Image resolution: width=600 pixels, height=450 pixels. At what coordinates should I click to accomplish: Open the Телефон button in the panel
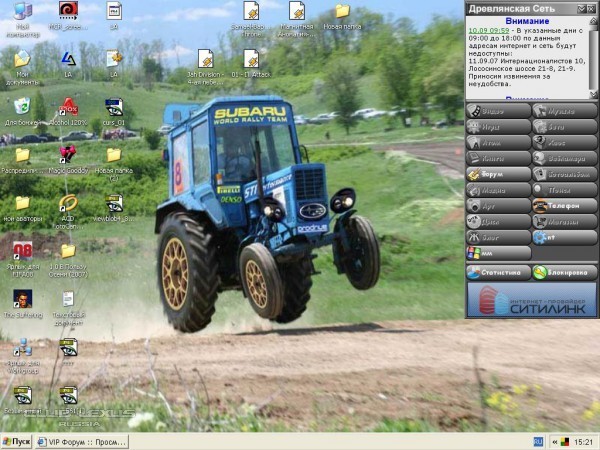[x=564, y=206]
